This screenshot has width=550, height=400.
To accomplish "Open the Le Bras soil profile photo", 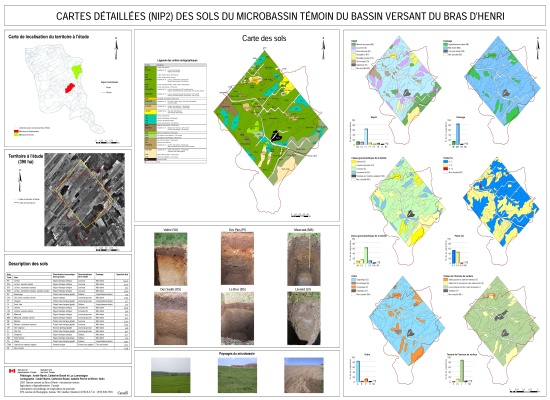I will coord(237,318).
